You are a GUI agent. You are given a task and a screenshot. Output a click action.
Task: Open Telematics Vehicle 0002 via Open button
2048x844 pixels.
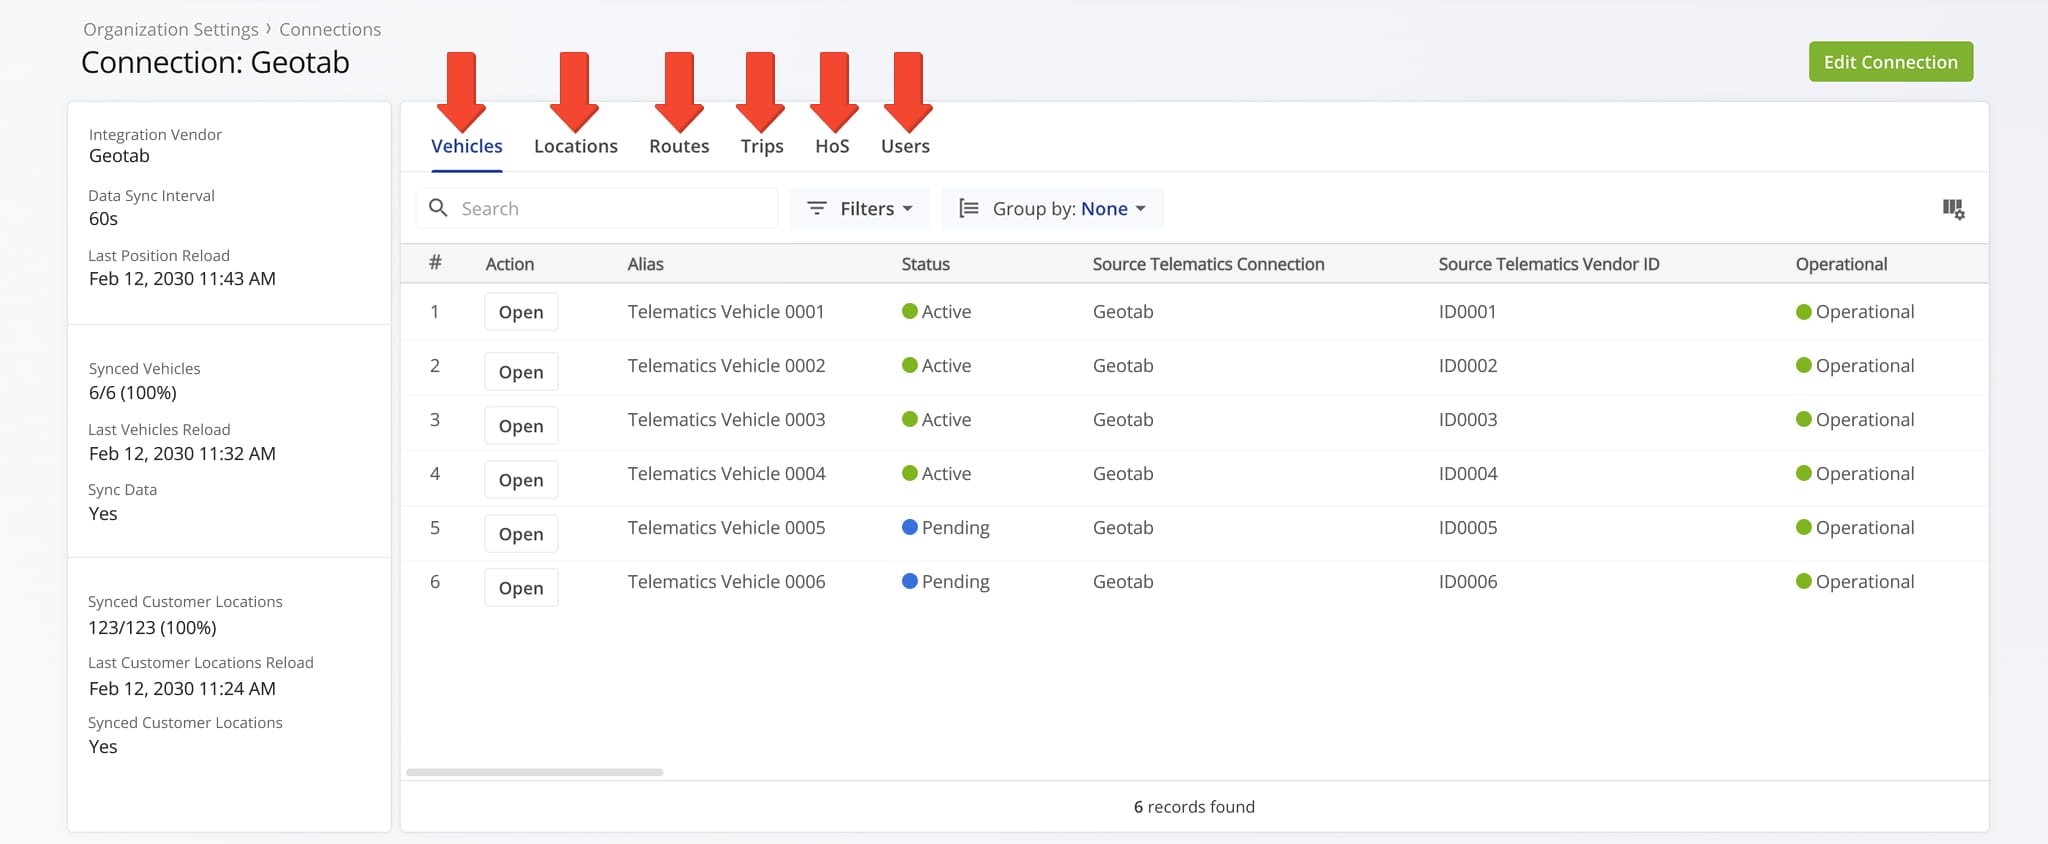[521, 372]
